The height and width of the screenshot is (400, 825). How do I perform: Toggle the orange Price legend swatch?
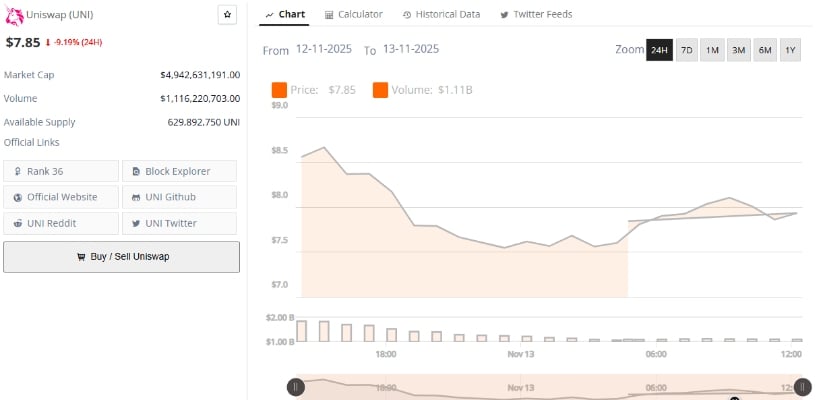(x=279, y=90)
